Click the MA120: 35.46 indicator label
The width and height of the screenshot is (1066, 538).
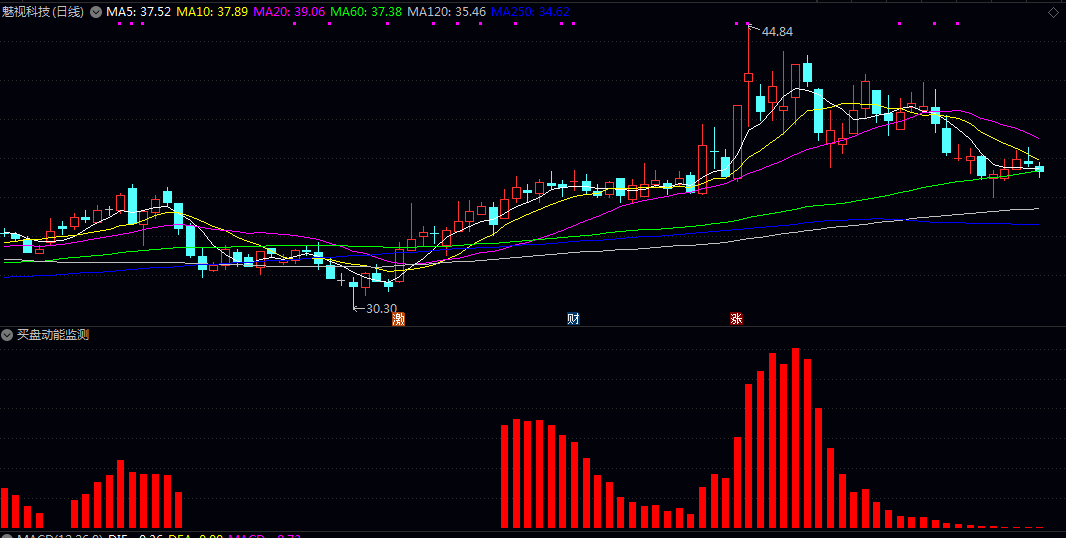click(447, 12)
